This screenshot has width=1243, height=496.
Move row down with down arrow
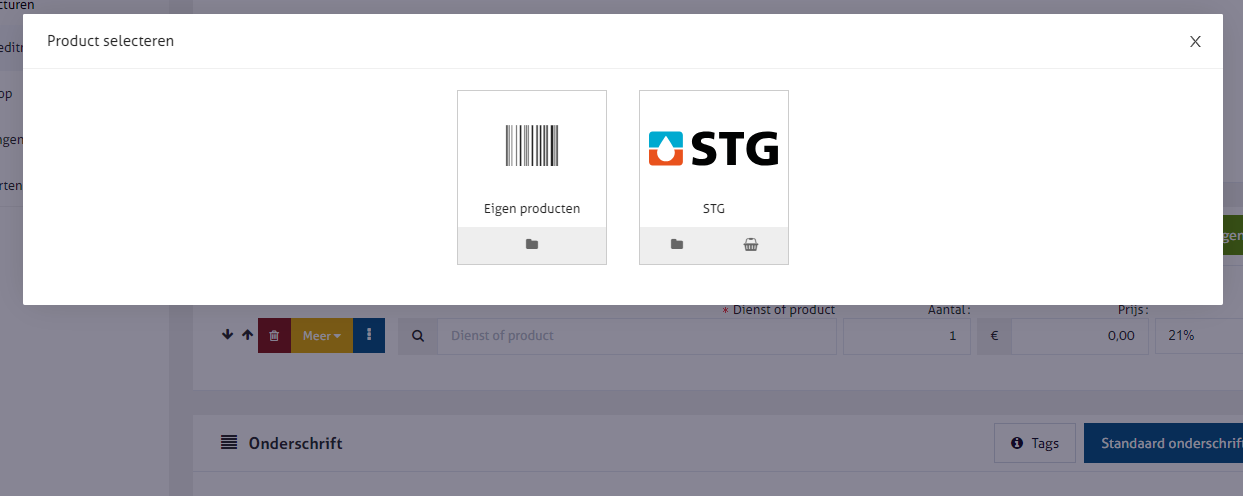[x=227, y=336]
